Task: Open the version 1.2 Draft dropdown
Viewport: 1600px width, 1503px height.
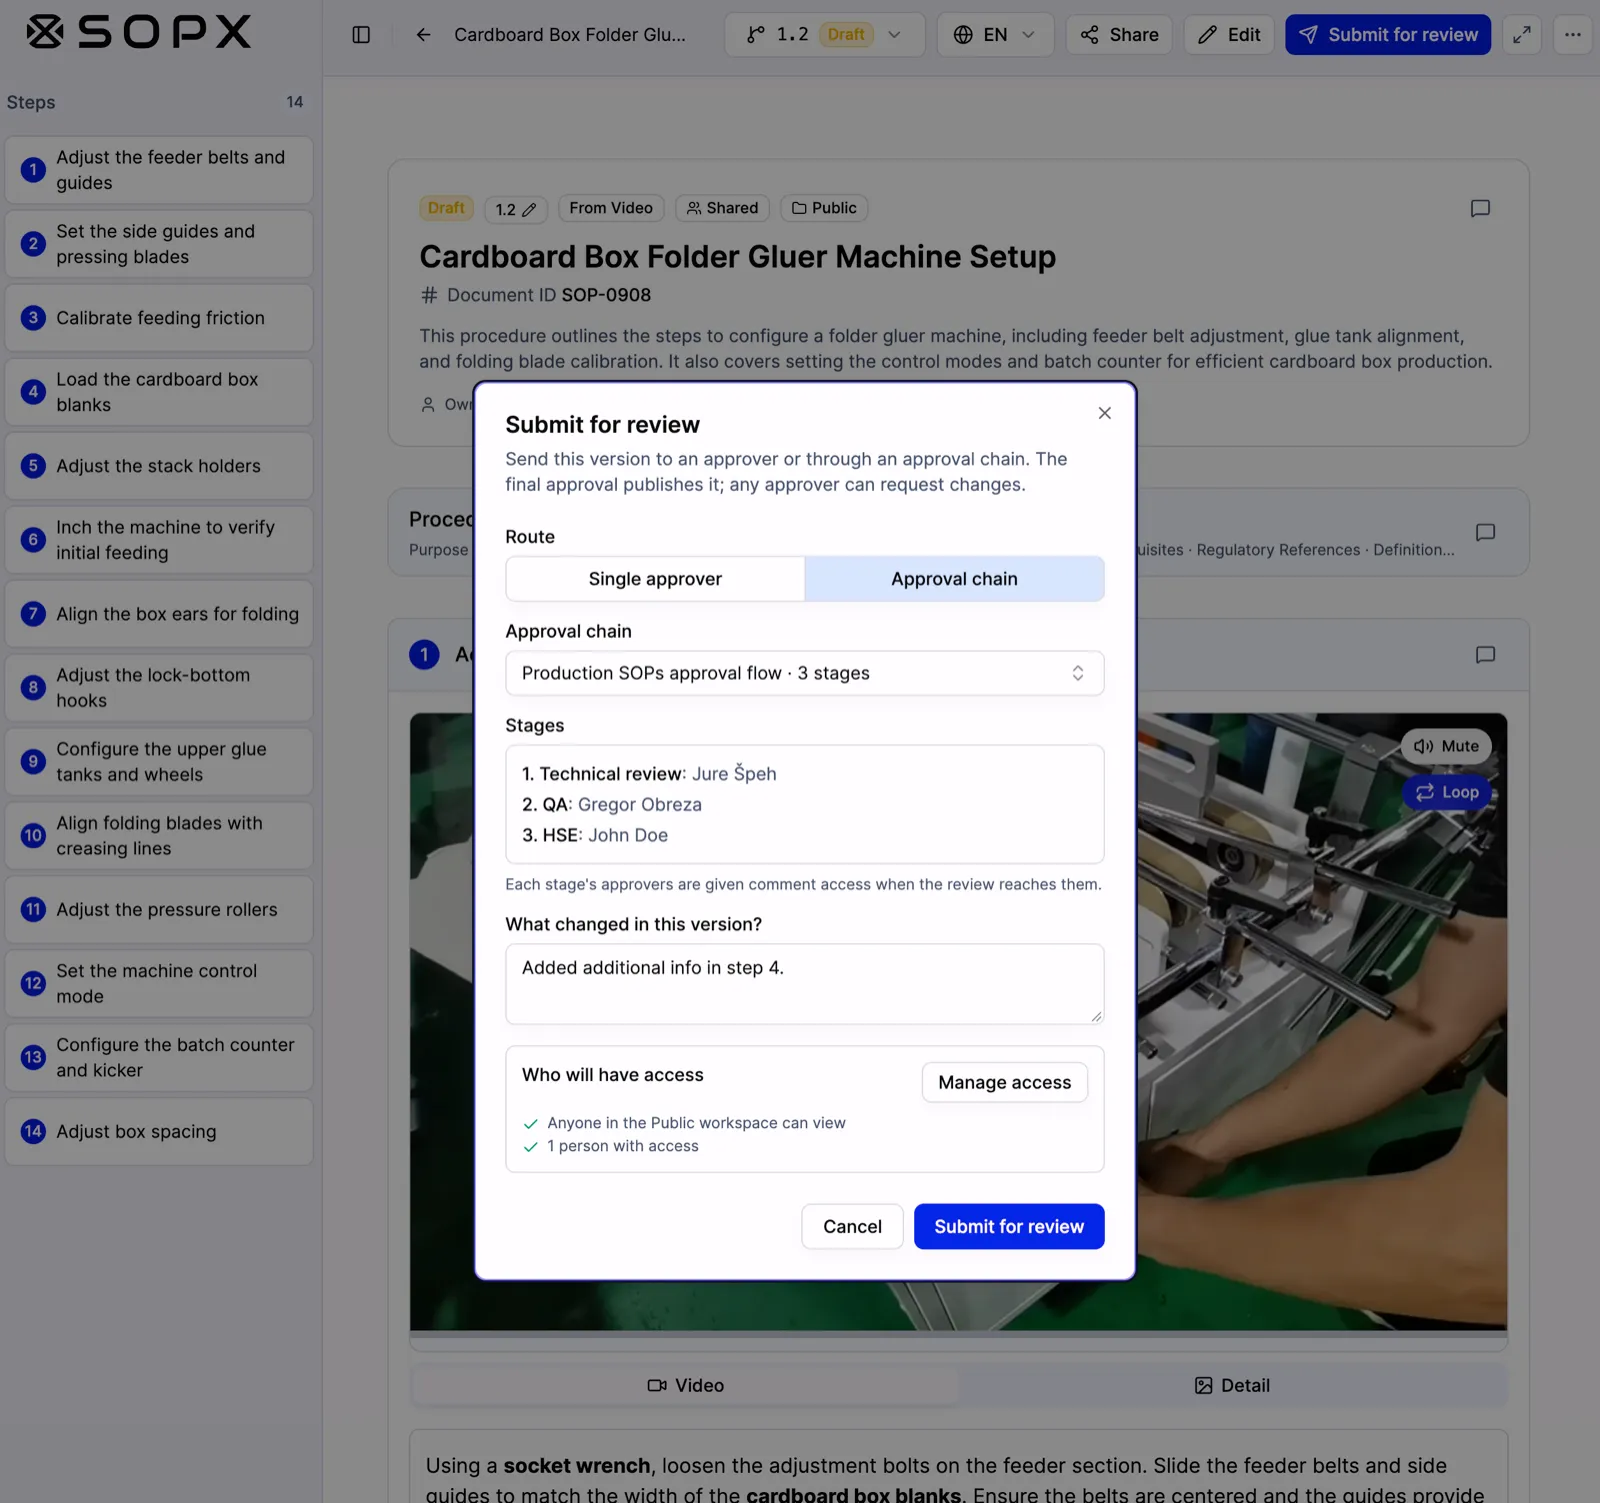Action: click(824, 35)
